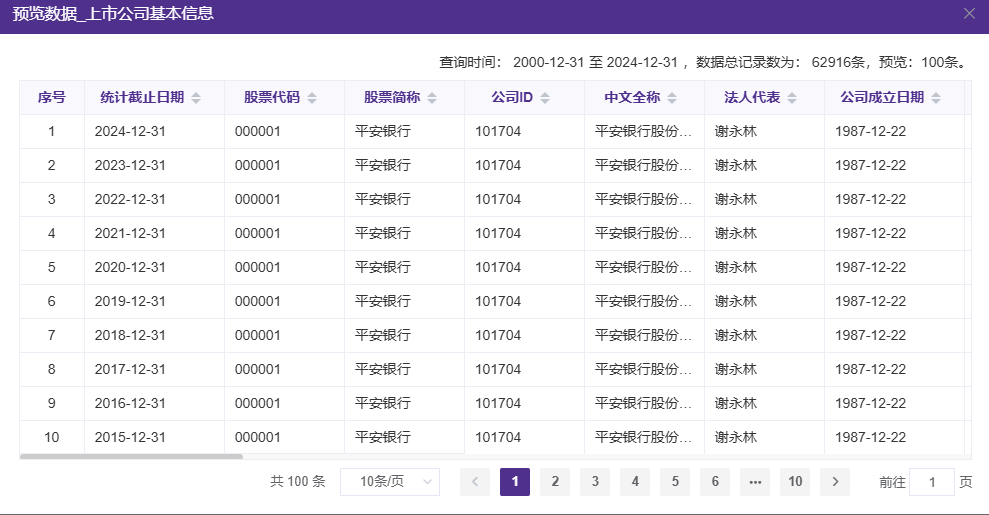The height and width of the screenshot is (515, 989).
Task: Sort by 公司ID column sort icon
Action: click(x=545, y=98)
